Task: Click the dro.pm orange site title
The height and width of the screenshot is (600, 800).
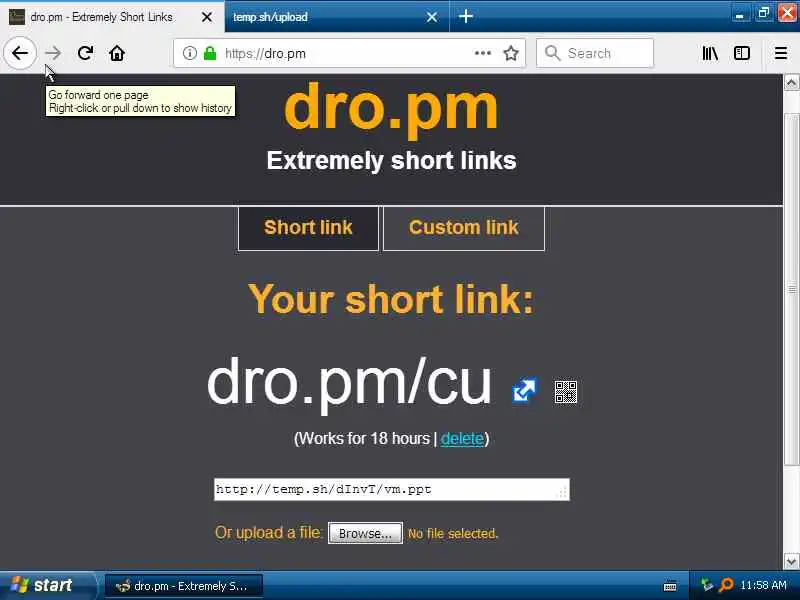Action: tap(391, 109)
